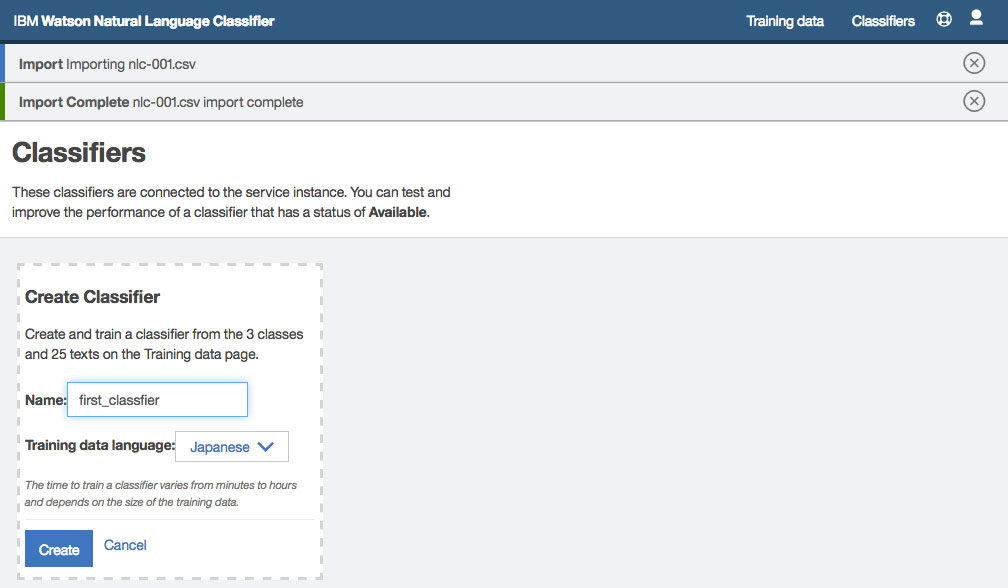Open the Classifiers page in header

coord(883,21)
